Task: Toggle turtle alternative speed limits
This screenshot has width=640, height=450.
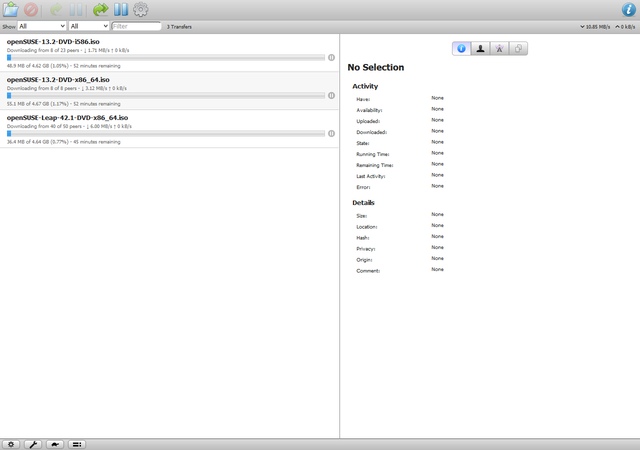Action: (55, 444)
